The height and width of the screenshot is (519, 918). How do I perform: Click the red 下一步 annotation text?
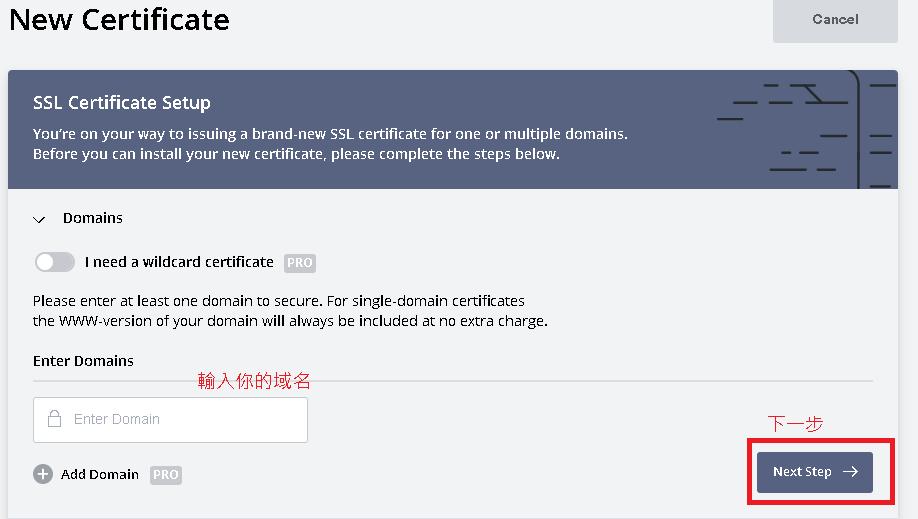coord(795,424)
